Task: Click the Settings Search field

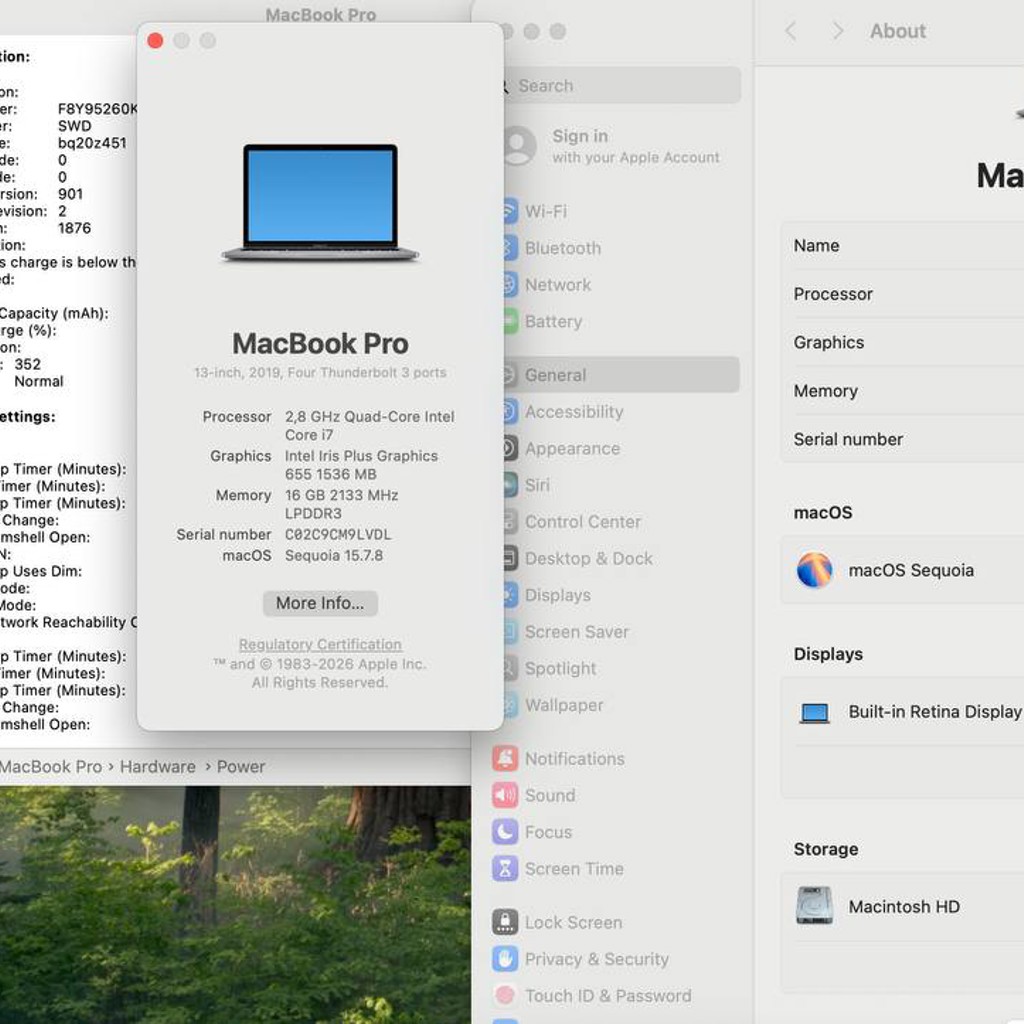Action: [622, 86]
